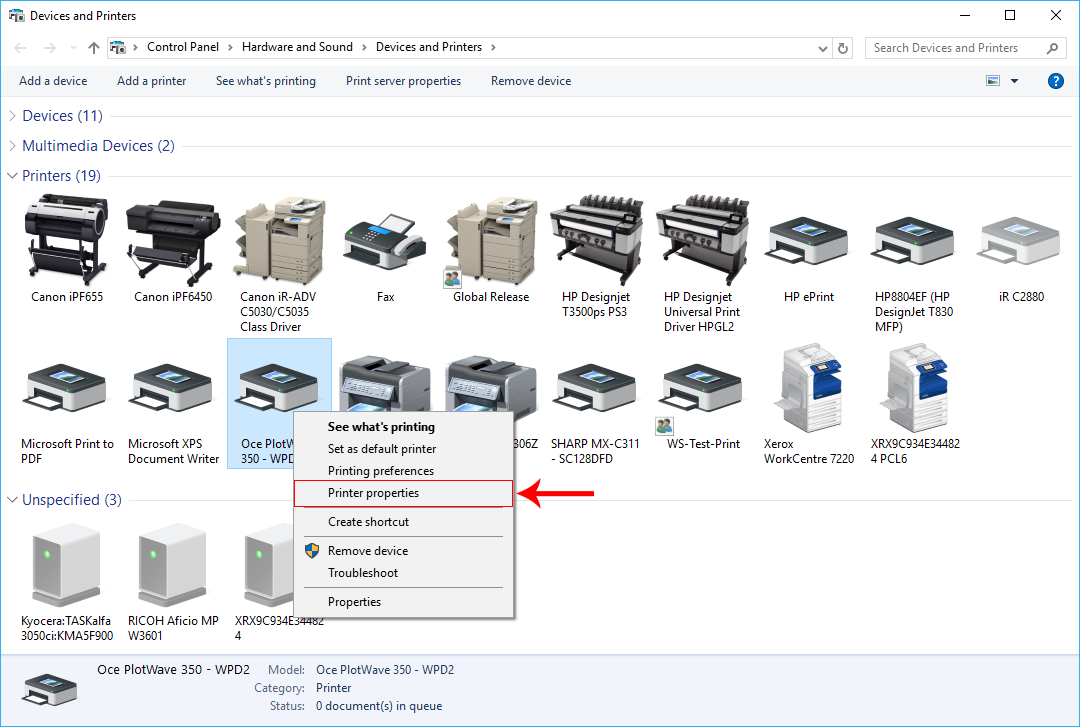Open Printer properties from context menu
This screenshot has height=727, width=1080.
tap(404, 493)
